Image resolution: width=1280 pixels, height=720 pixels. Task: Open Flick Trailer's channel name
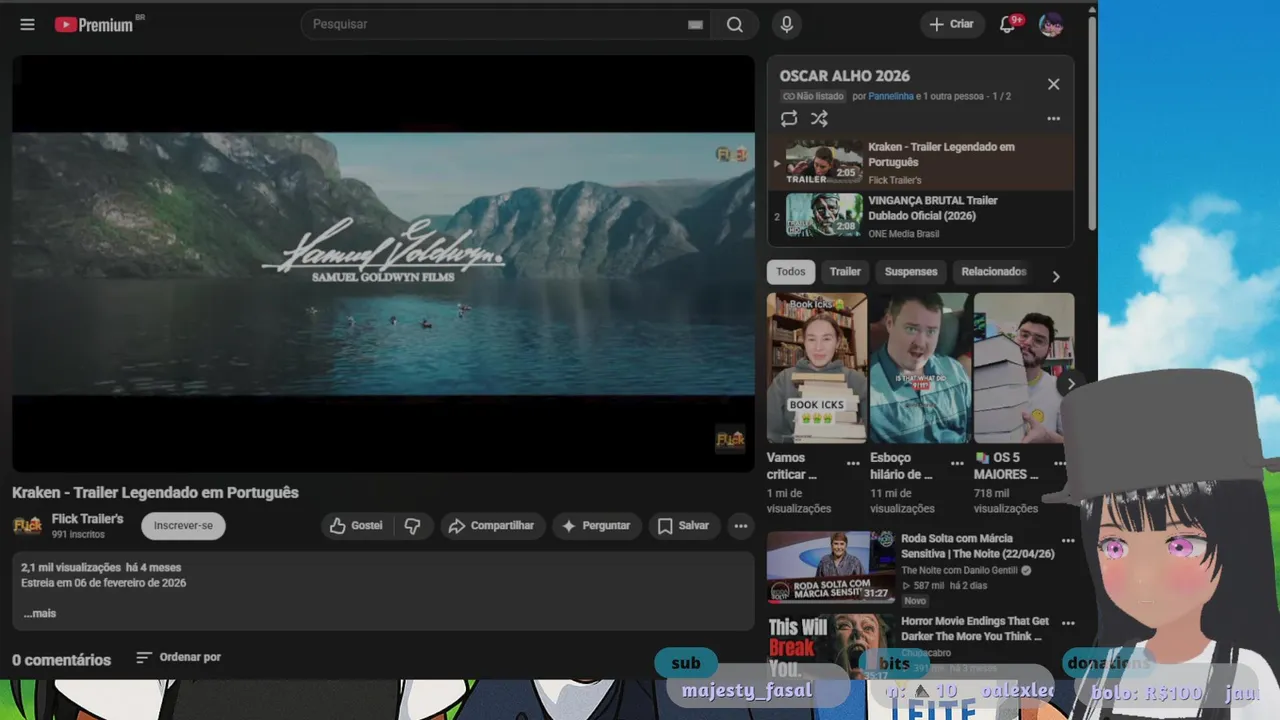click(x=87, y=519)
